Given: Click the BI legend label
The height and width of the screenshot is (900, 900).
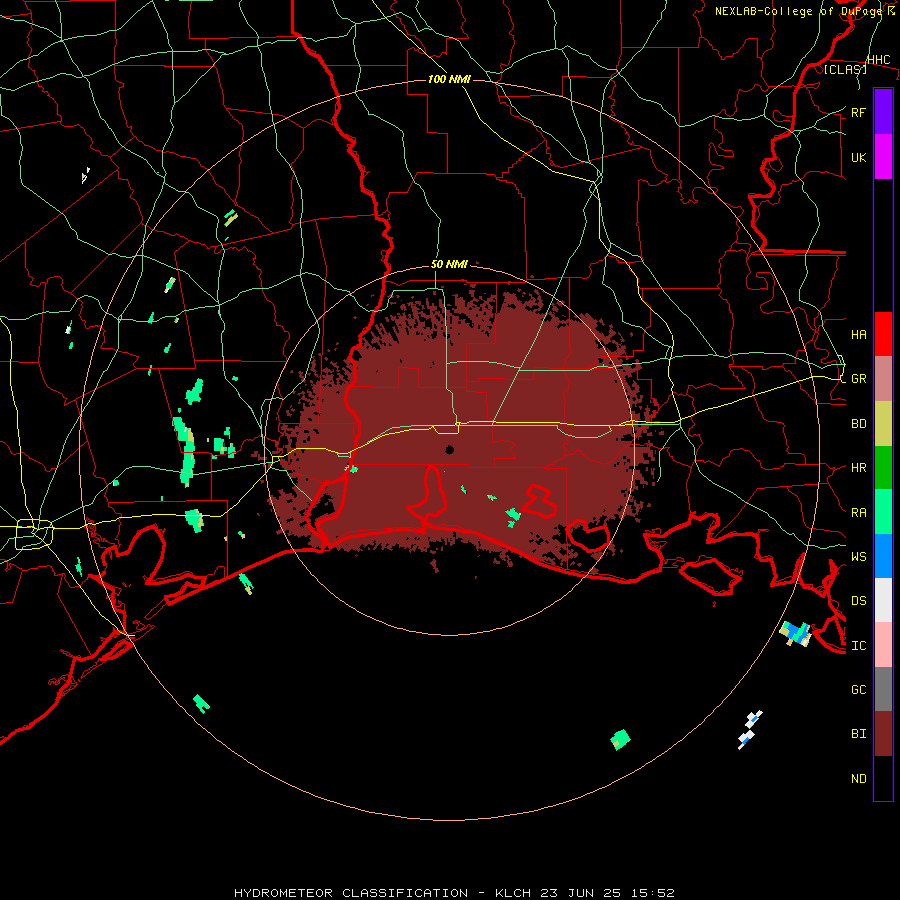Looking at the screenshot, I should pos(859,734).
